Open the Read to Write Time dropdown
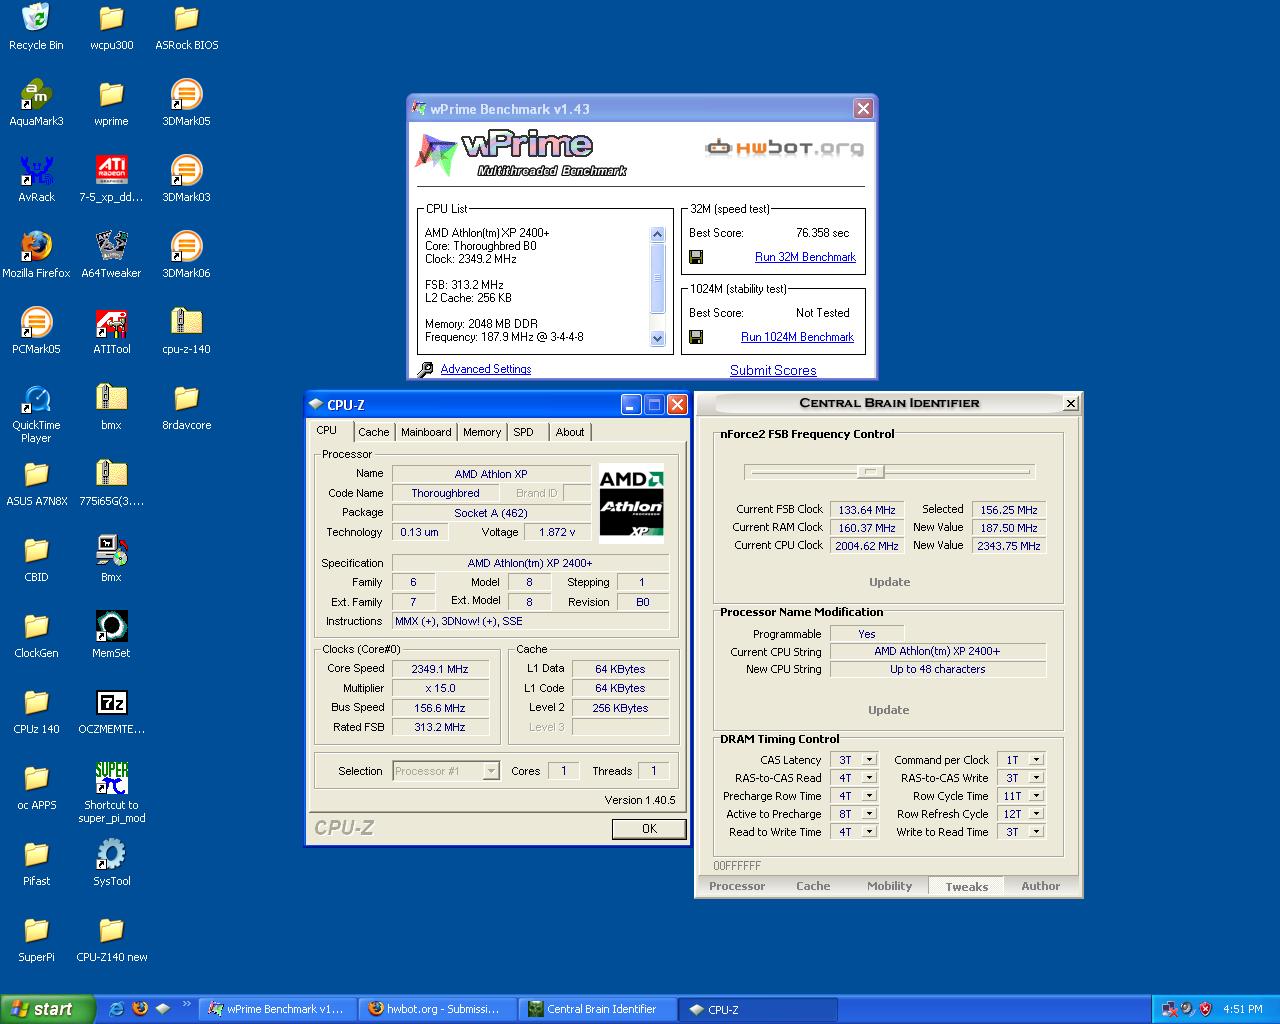Screen dimensions: 1280x1024 point(869,832)
